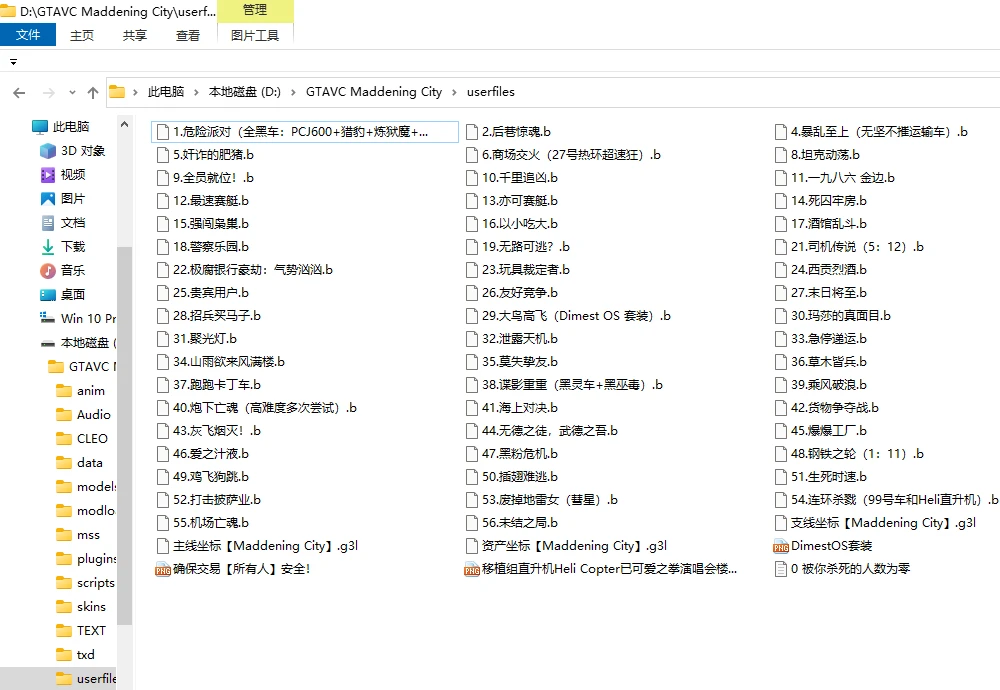Select file 1.危险派对 icon

pos(163,132)
